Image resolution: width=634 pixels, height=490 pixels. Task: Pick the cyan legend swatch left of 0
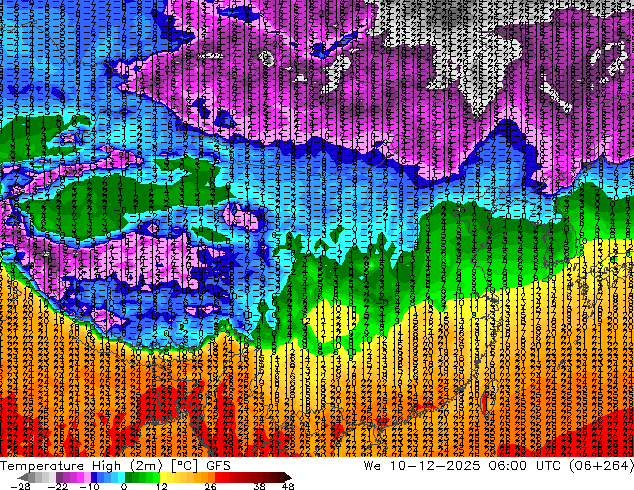click(121, 477)
